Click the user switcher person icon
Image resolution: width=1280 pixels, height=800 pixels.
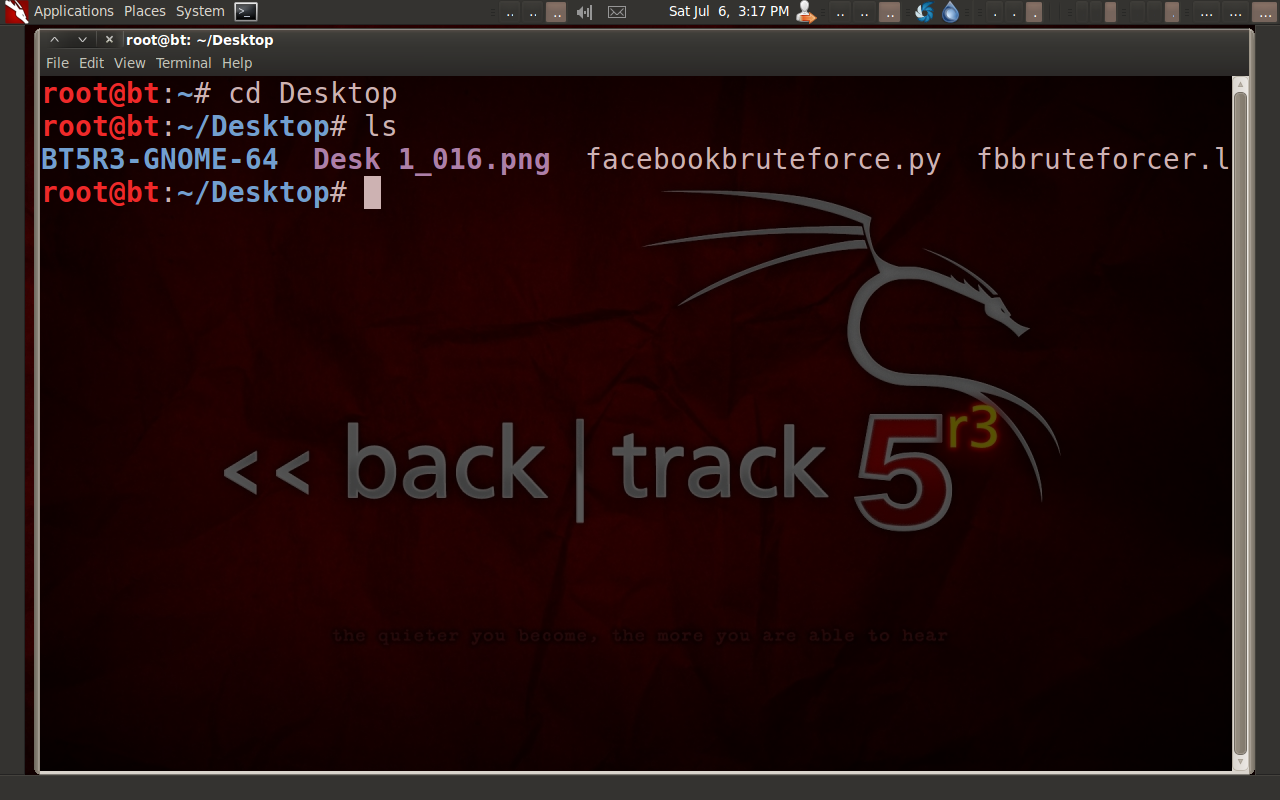click(805, 12)
